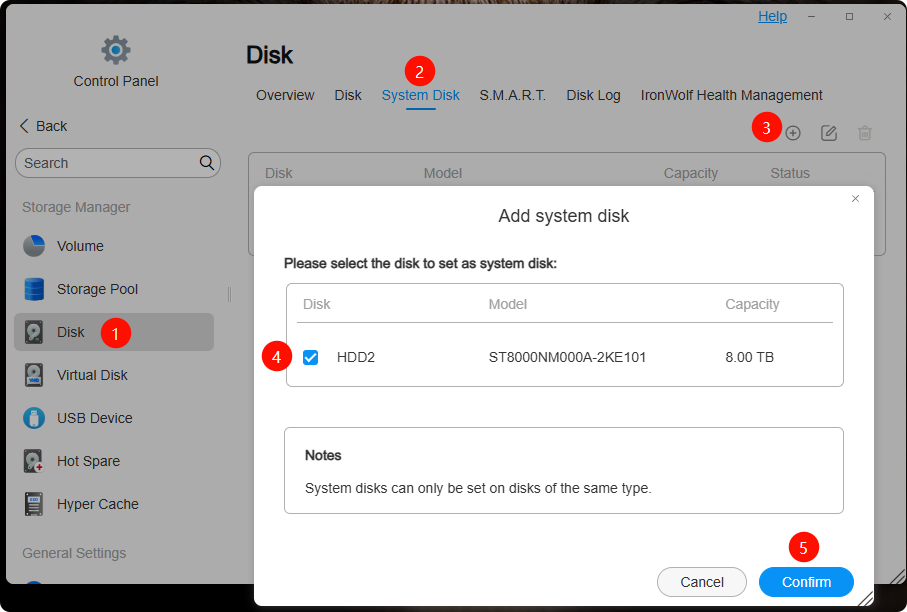Image resolution: width=907 pixels, height=612 pixels.
Task: Open Hyper Cache in sidebar
Action: point(114,504)
